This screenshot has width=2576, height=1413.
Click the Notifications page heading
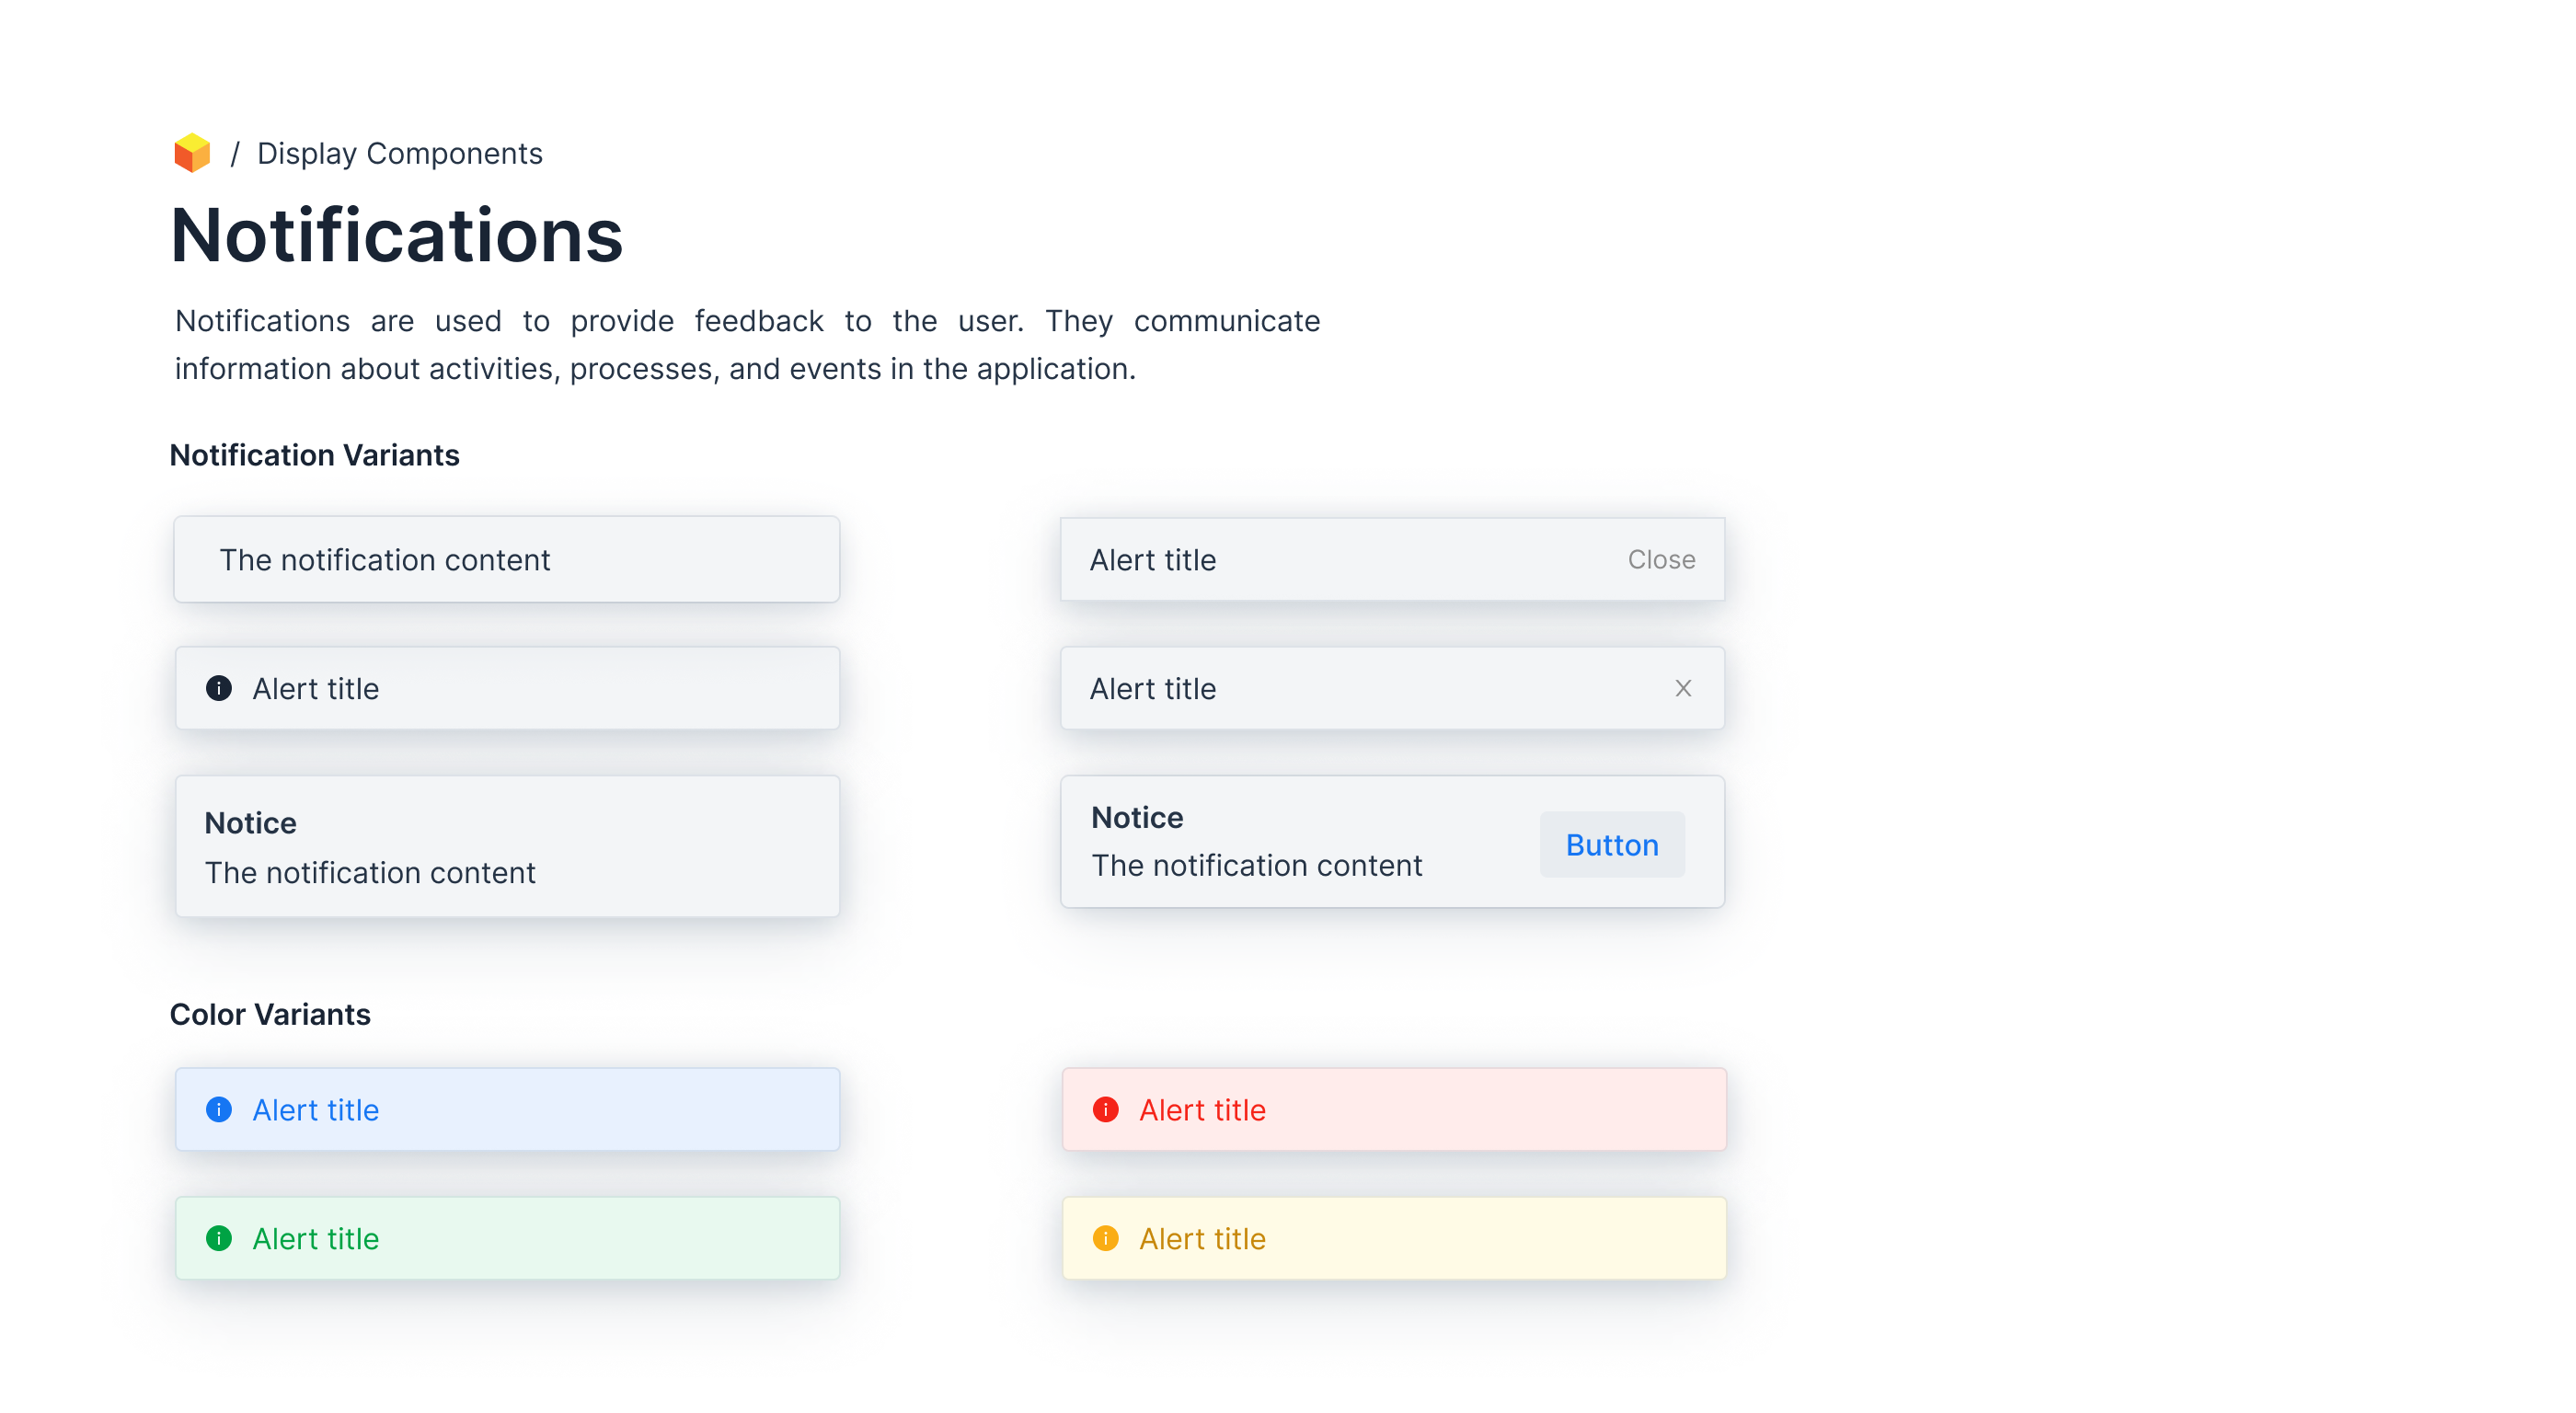click(397, 236)
